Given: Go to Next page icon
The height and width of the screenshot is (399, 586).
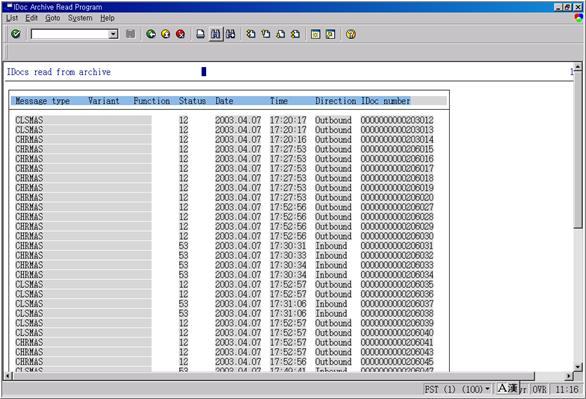Looking at the screenshot, I should pos(281,34).
